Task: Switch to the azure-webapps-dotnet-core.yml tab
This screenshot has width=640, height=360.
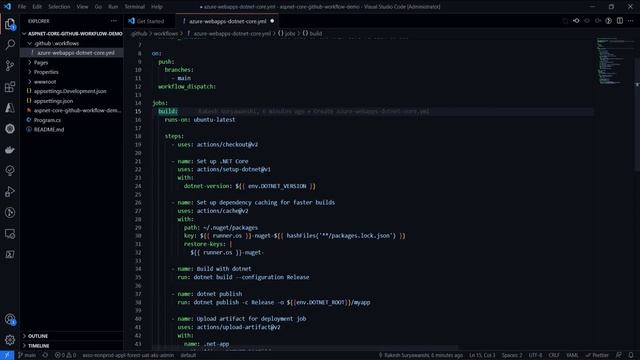Action: tap(227, 21)
